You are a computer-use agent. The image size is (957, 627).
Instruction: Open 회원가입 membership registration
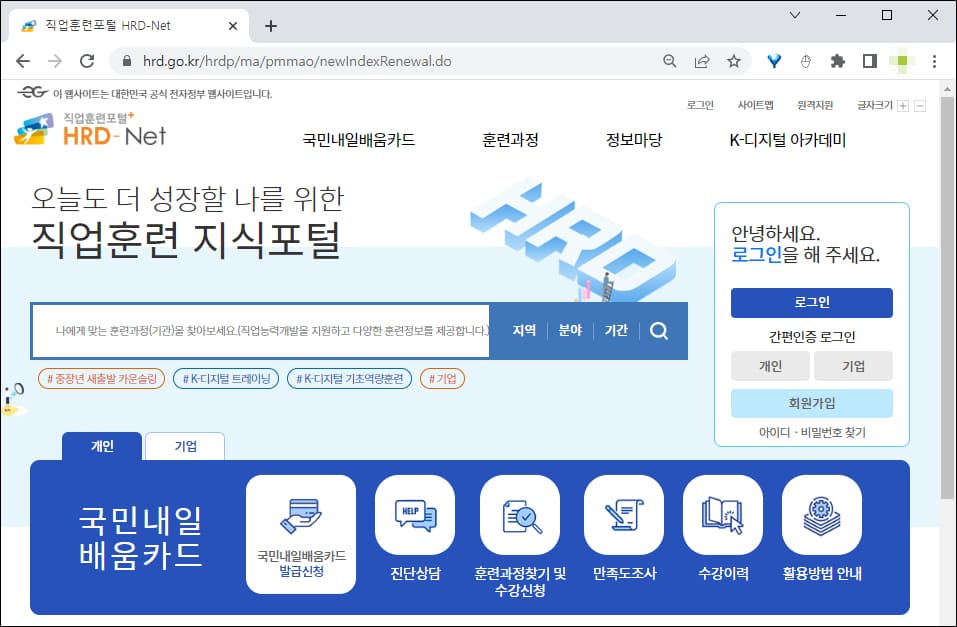click(x=812, y=403)
